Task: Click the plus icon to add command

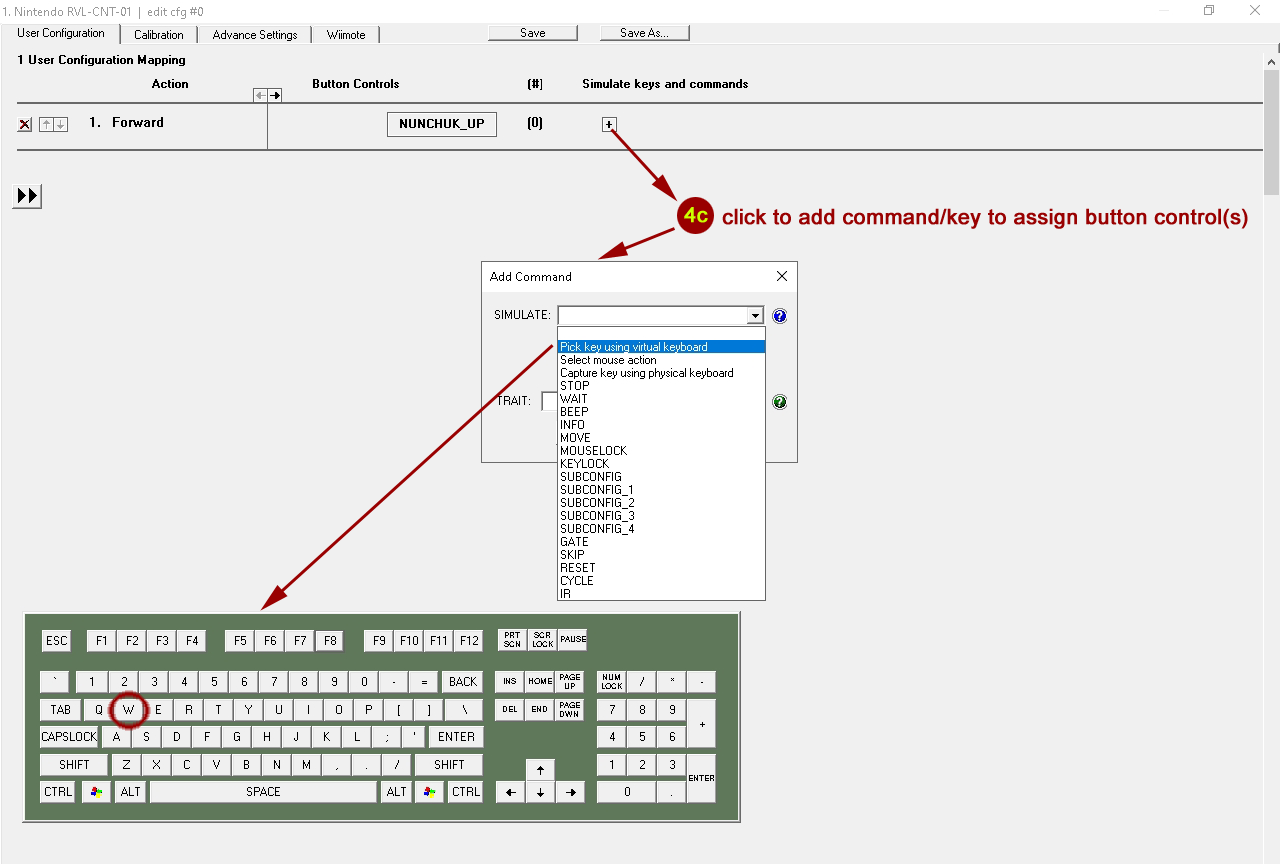Action: click(609, 125)
